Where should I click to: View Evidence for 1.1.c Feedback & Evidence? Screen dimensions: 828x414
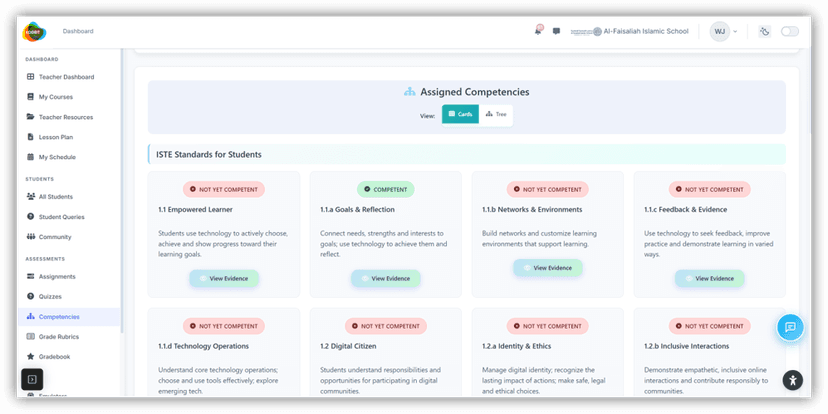[x=709, y=279]
